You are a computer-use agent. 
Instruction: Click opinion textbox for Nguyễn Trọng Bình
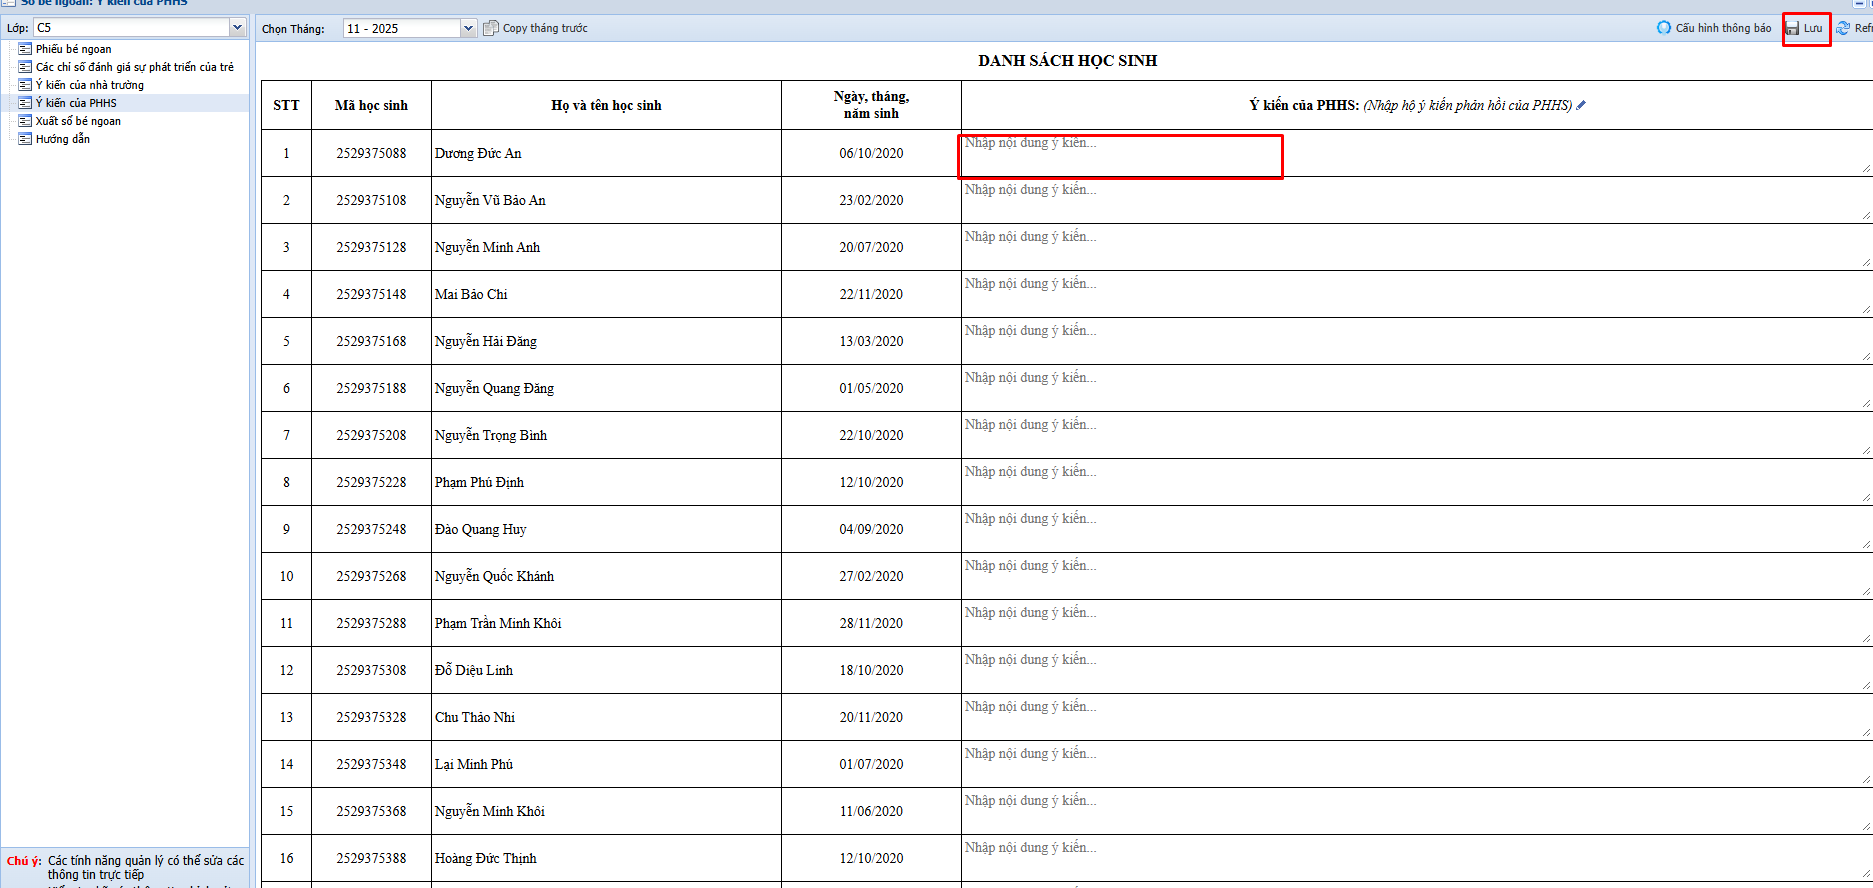1417,436
